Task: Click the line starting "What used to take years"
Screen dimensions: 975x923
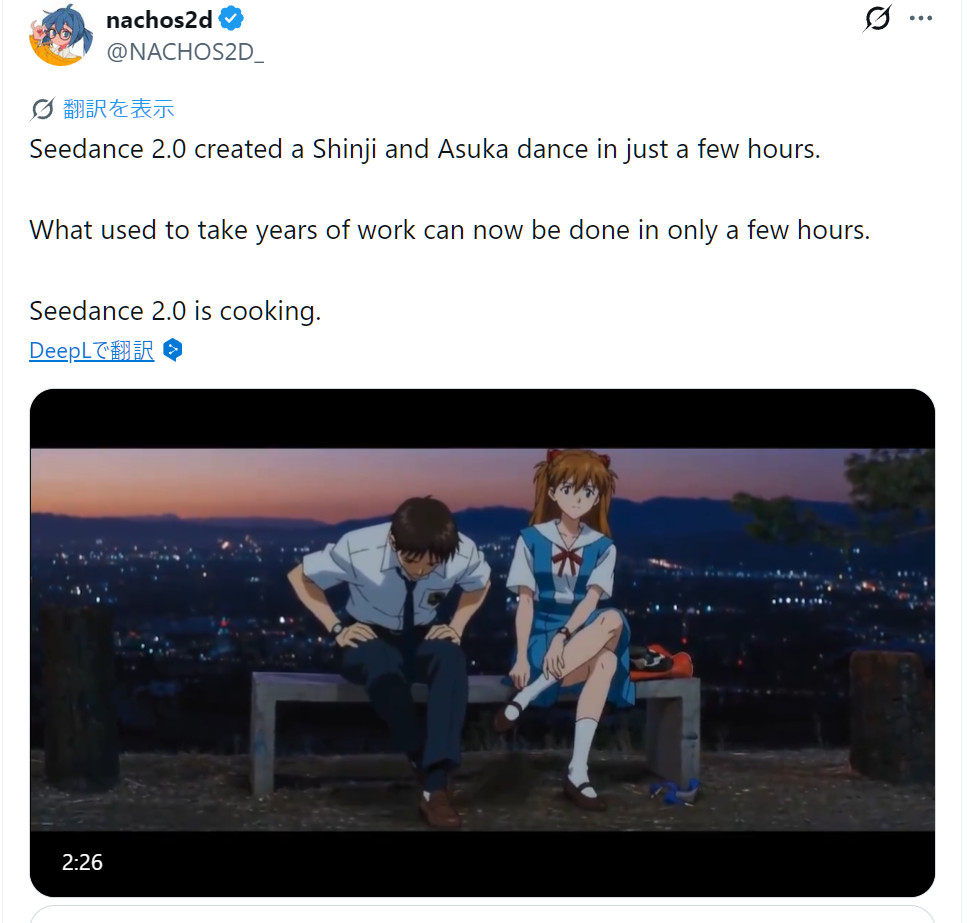Action: click(450, 230)
